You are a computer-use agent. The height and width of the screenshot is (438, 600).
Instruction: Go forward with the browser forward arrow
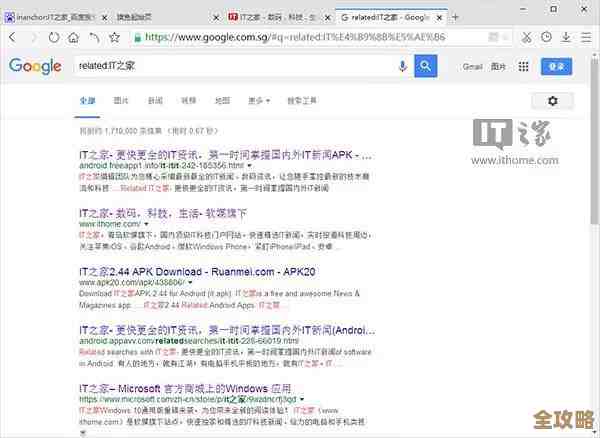point(34,37)
